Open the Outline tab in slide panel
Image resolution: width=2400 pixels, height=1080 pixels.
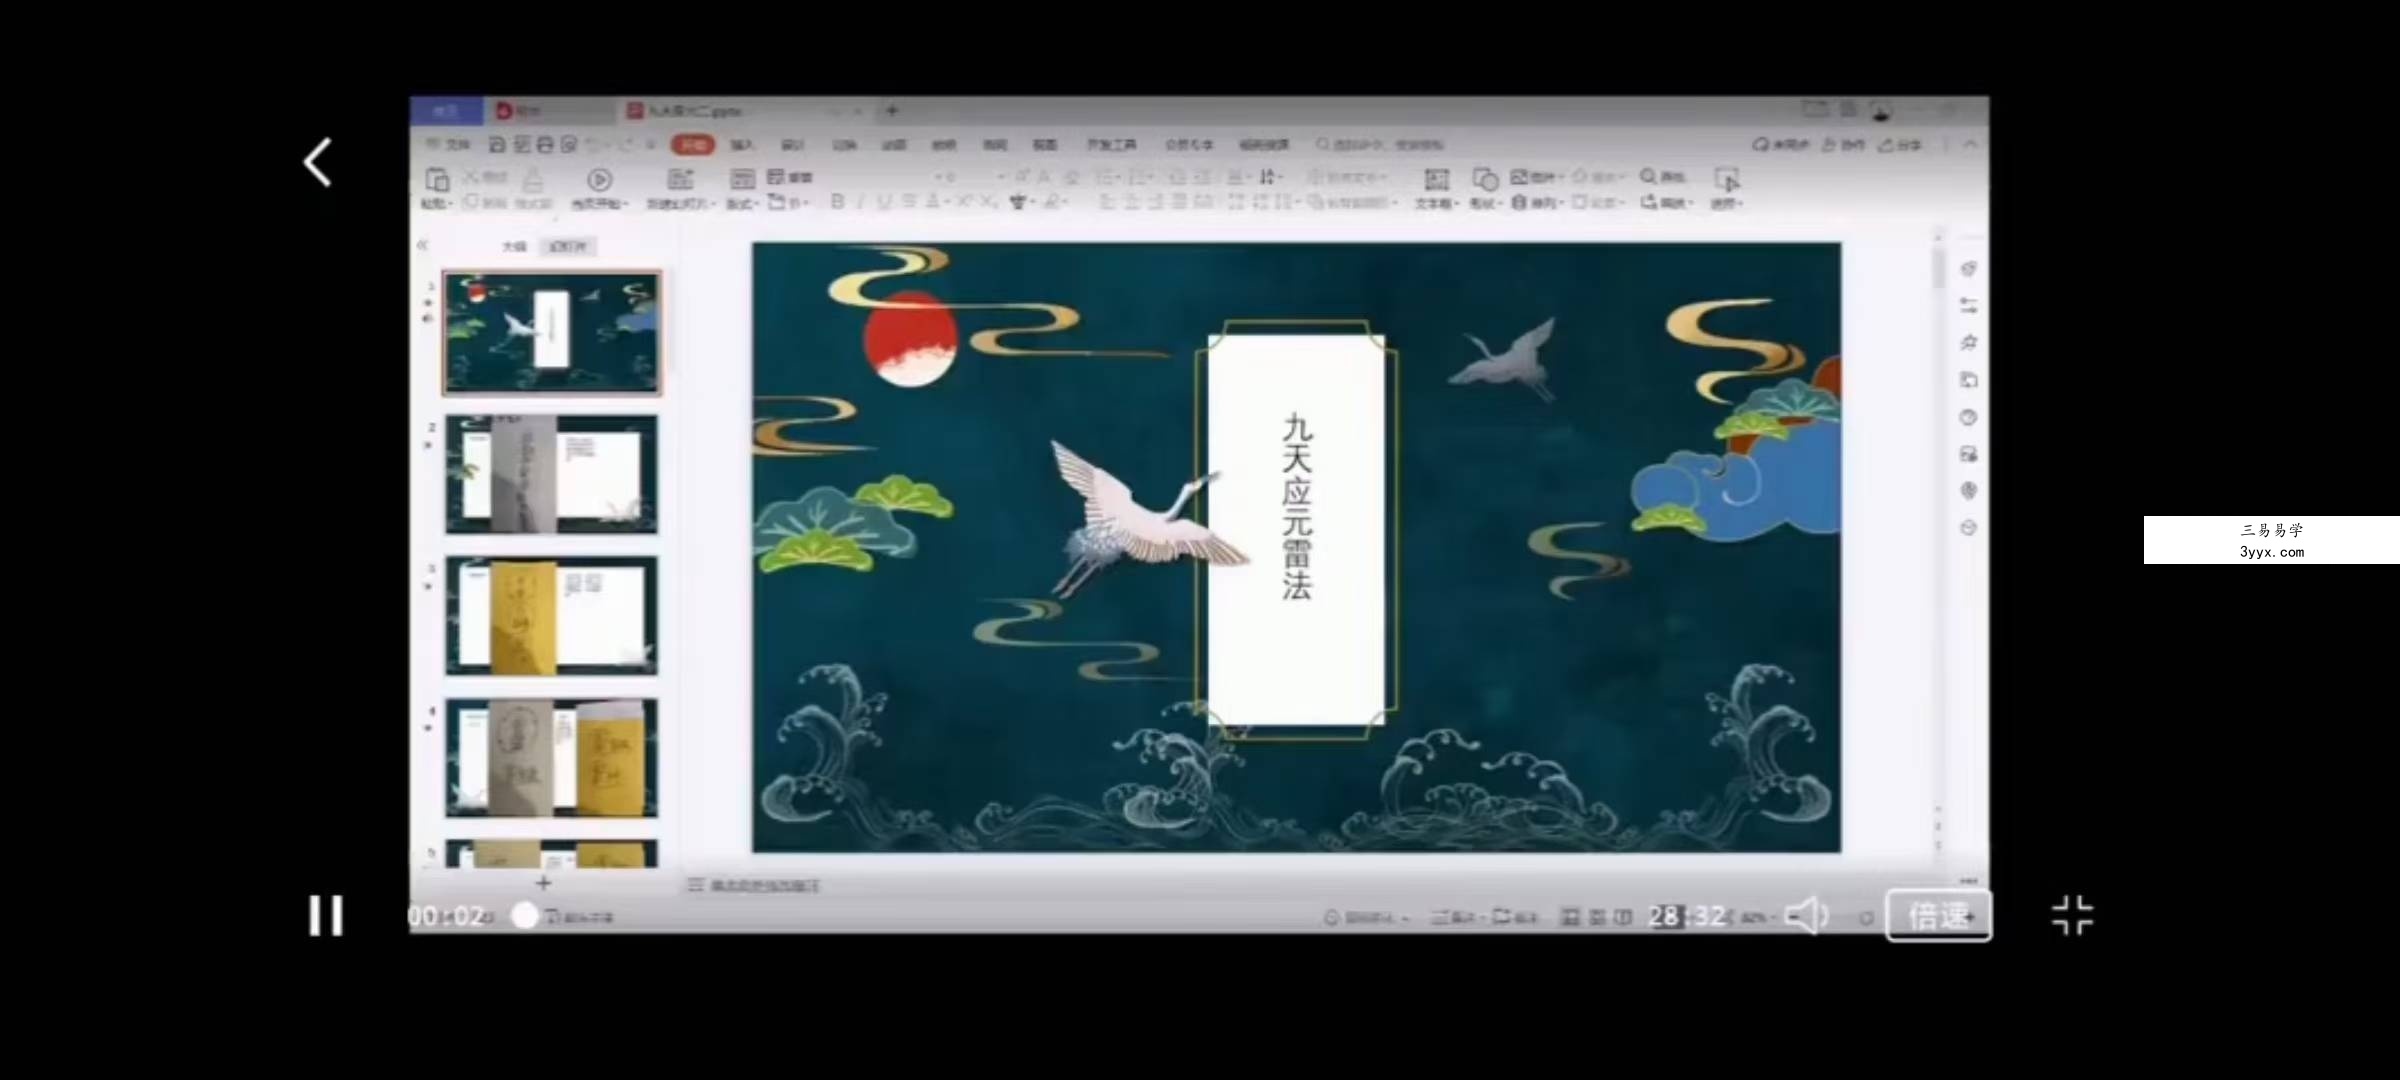coord(514,246)
